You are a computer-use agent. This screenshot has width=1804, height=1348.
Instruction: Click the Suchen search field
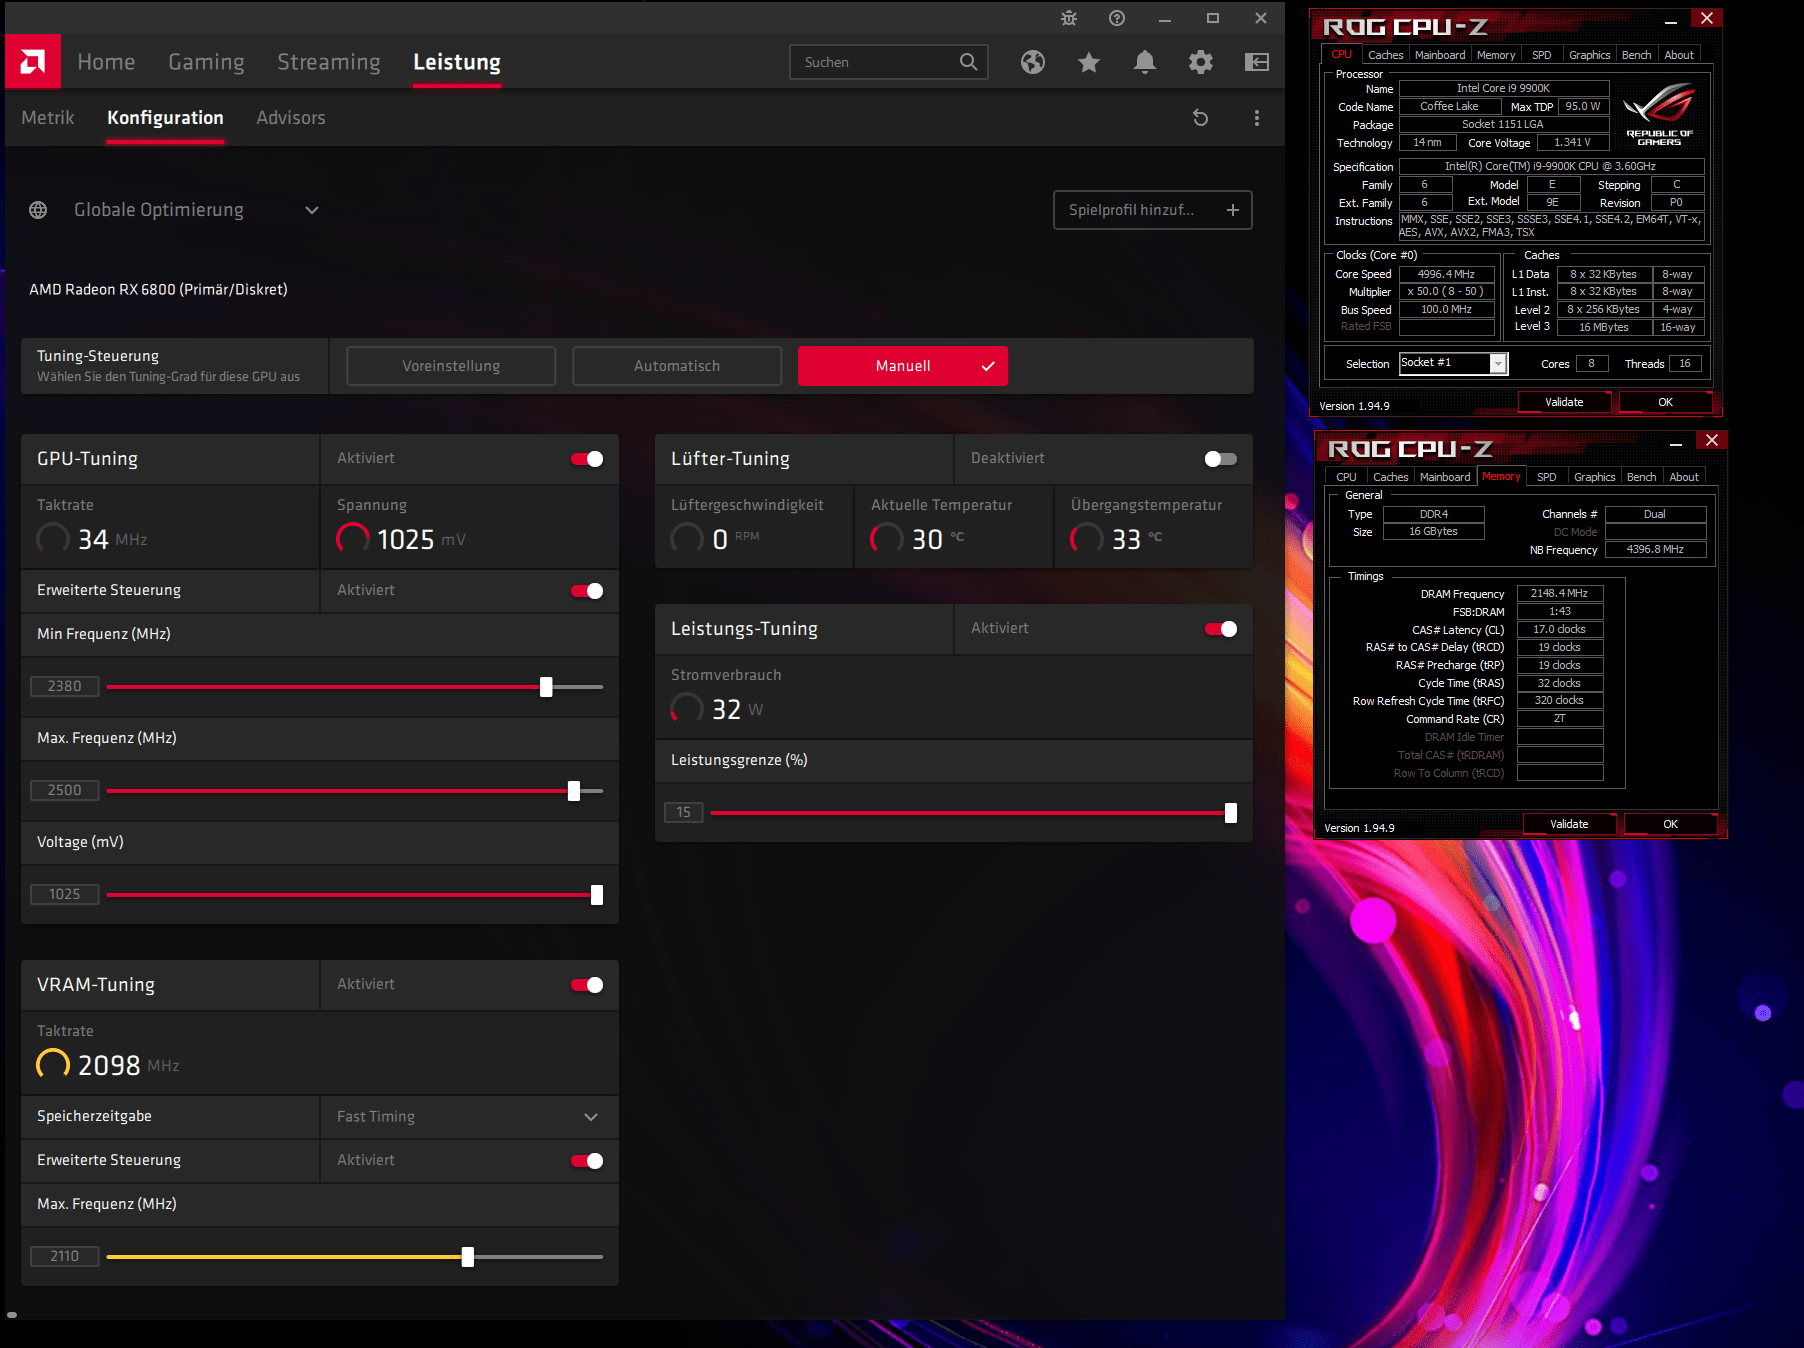889,62
